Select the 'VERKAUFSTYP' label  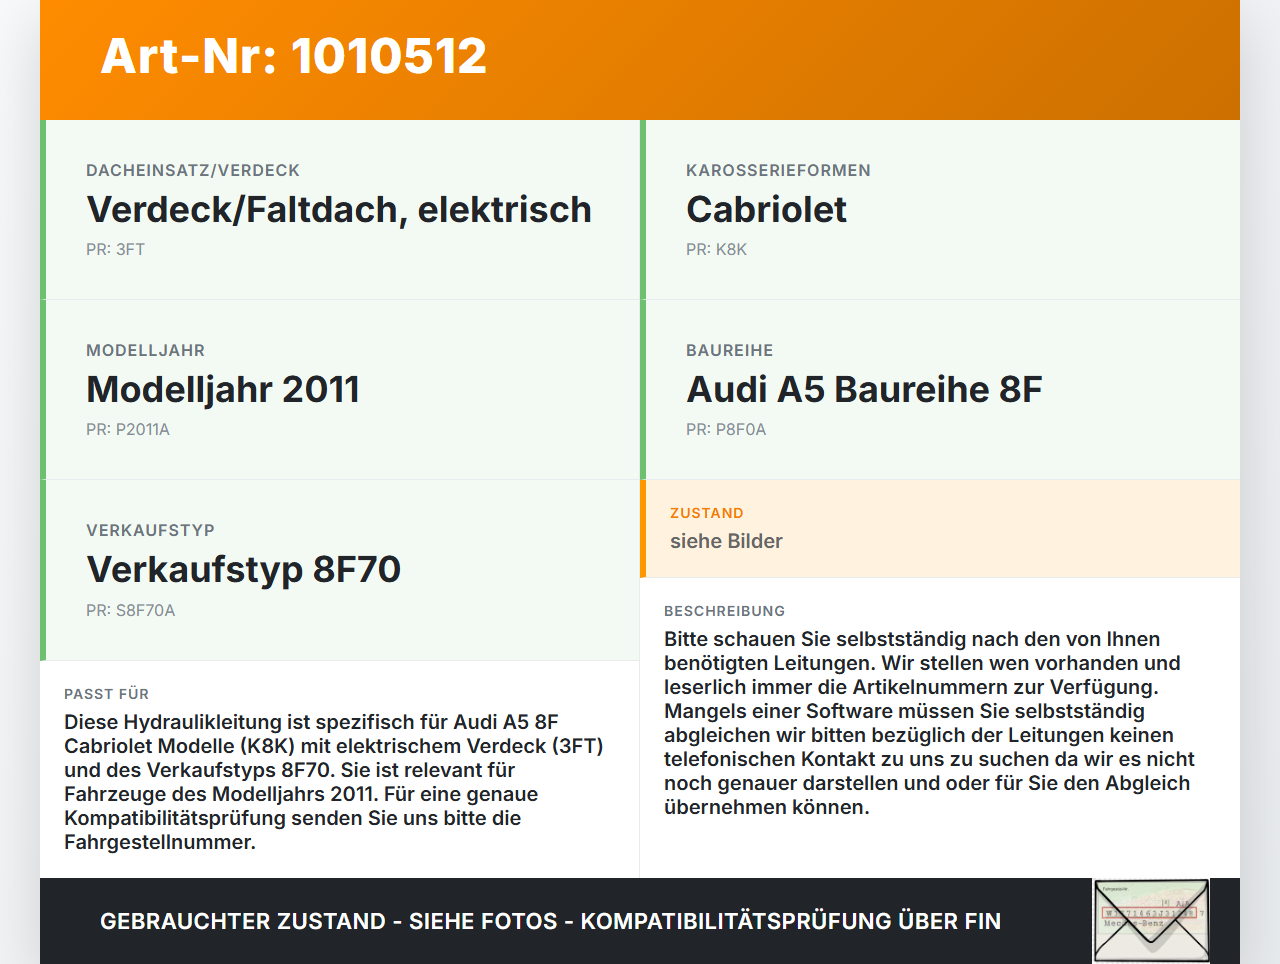coord(150,530)
